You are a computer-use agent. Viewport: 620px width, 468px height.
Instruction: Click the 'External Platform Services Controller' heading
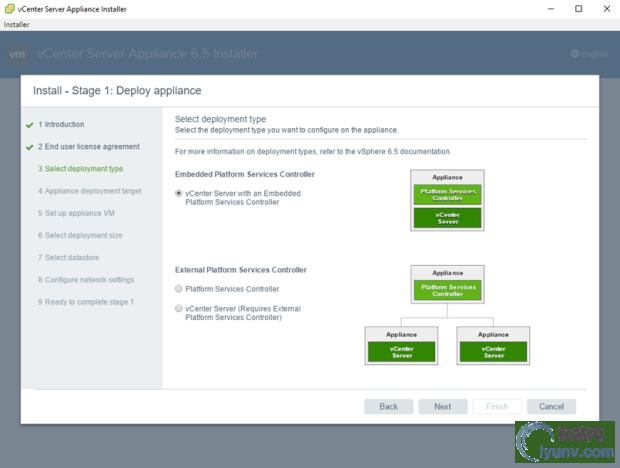[241, 270]
